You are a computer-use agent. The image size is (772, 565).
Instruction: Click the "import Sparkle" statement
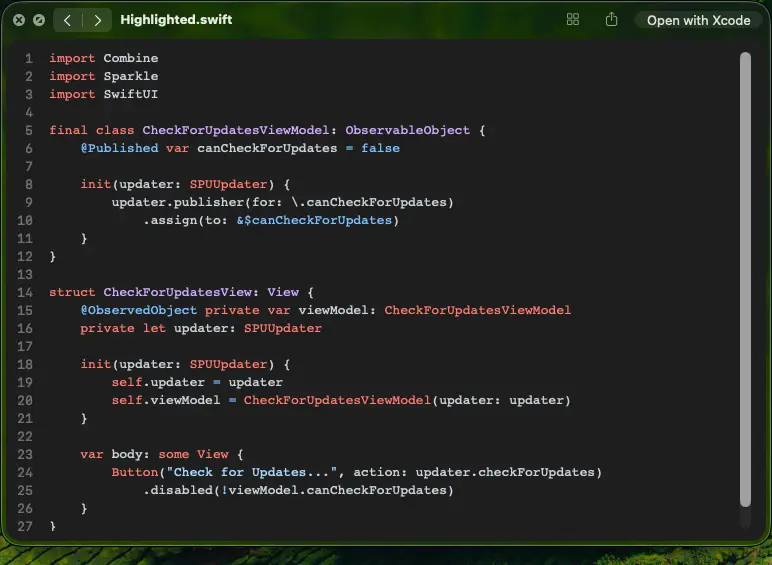[x=103, y=76]
